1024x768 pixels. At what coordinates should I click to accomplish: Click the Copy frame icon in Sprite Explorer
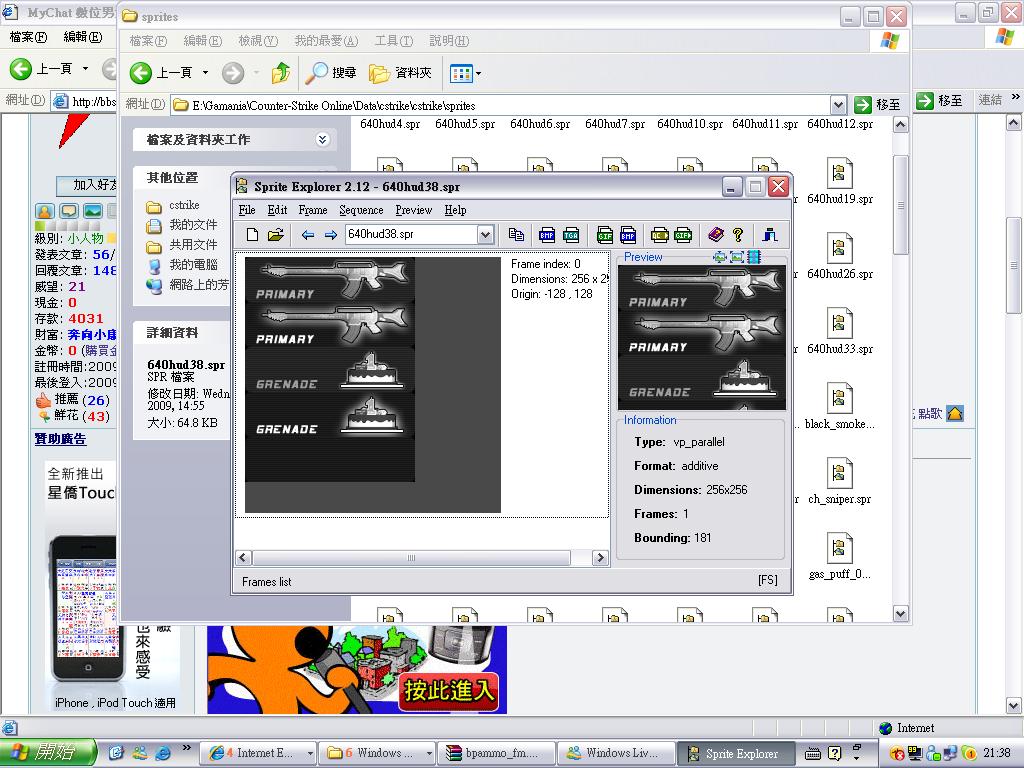coord(516,234)
